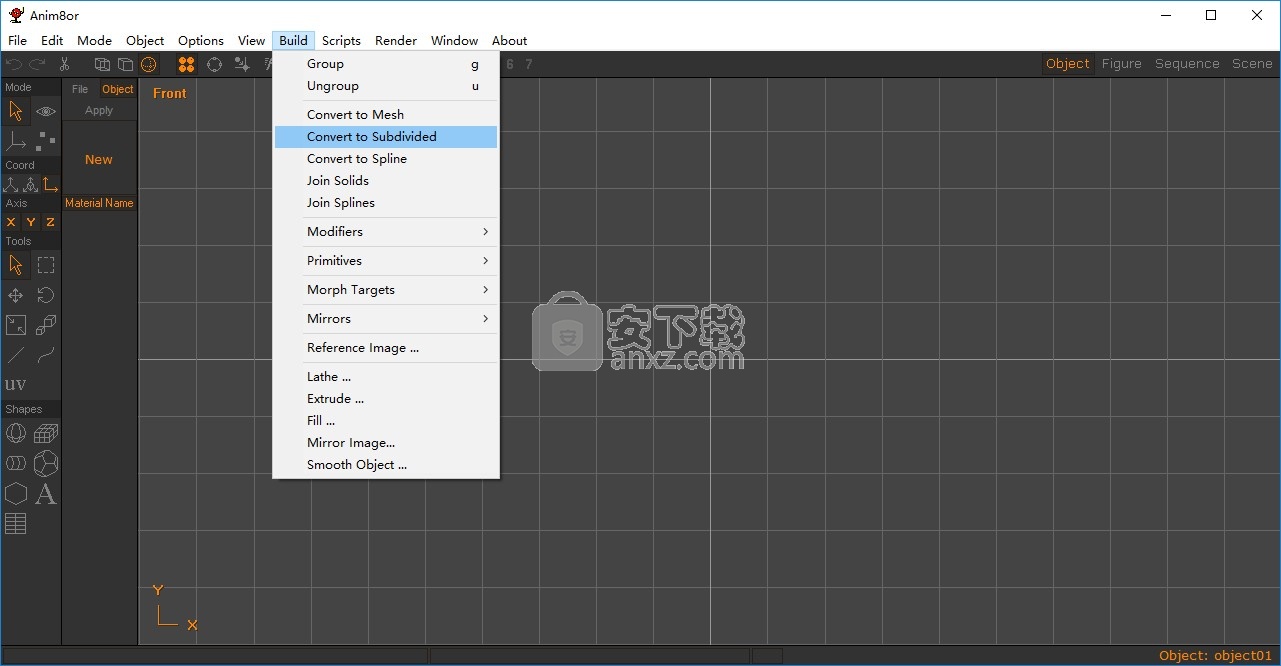Select Point Edit dots mode icon
The height and width of the screenshot is (666, 1281).
pyautogui.click(x=46, y=141)
